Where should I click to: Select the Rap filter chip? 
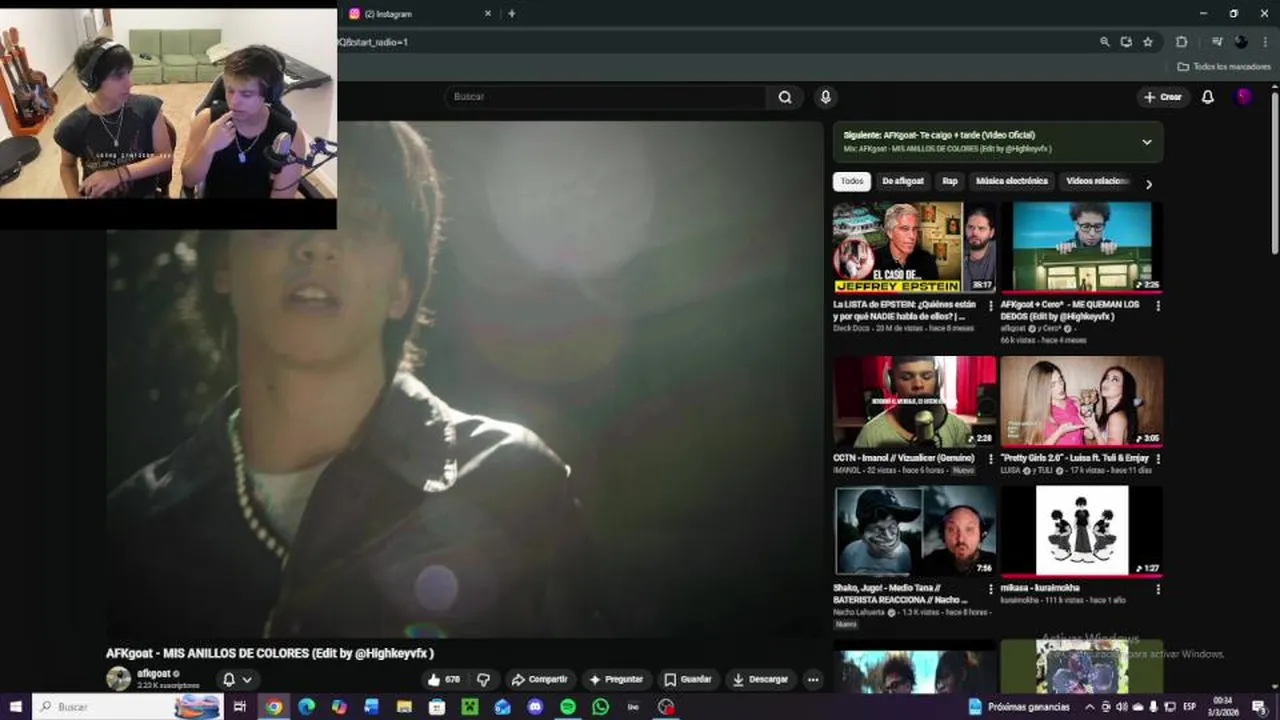point(950,181)
